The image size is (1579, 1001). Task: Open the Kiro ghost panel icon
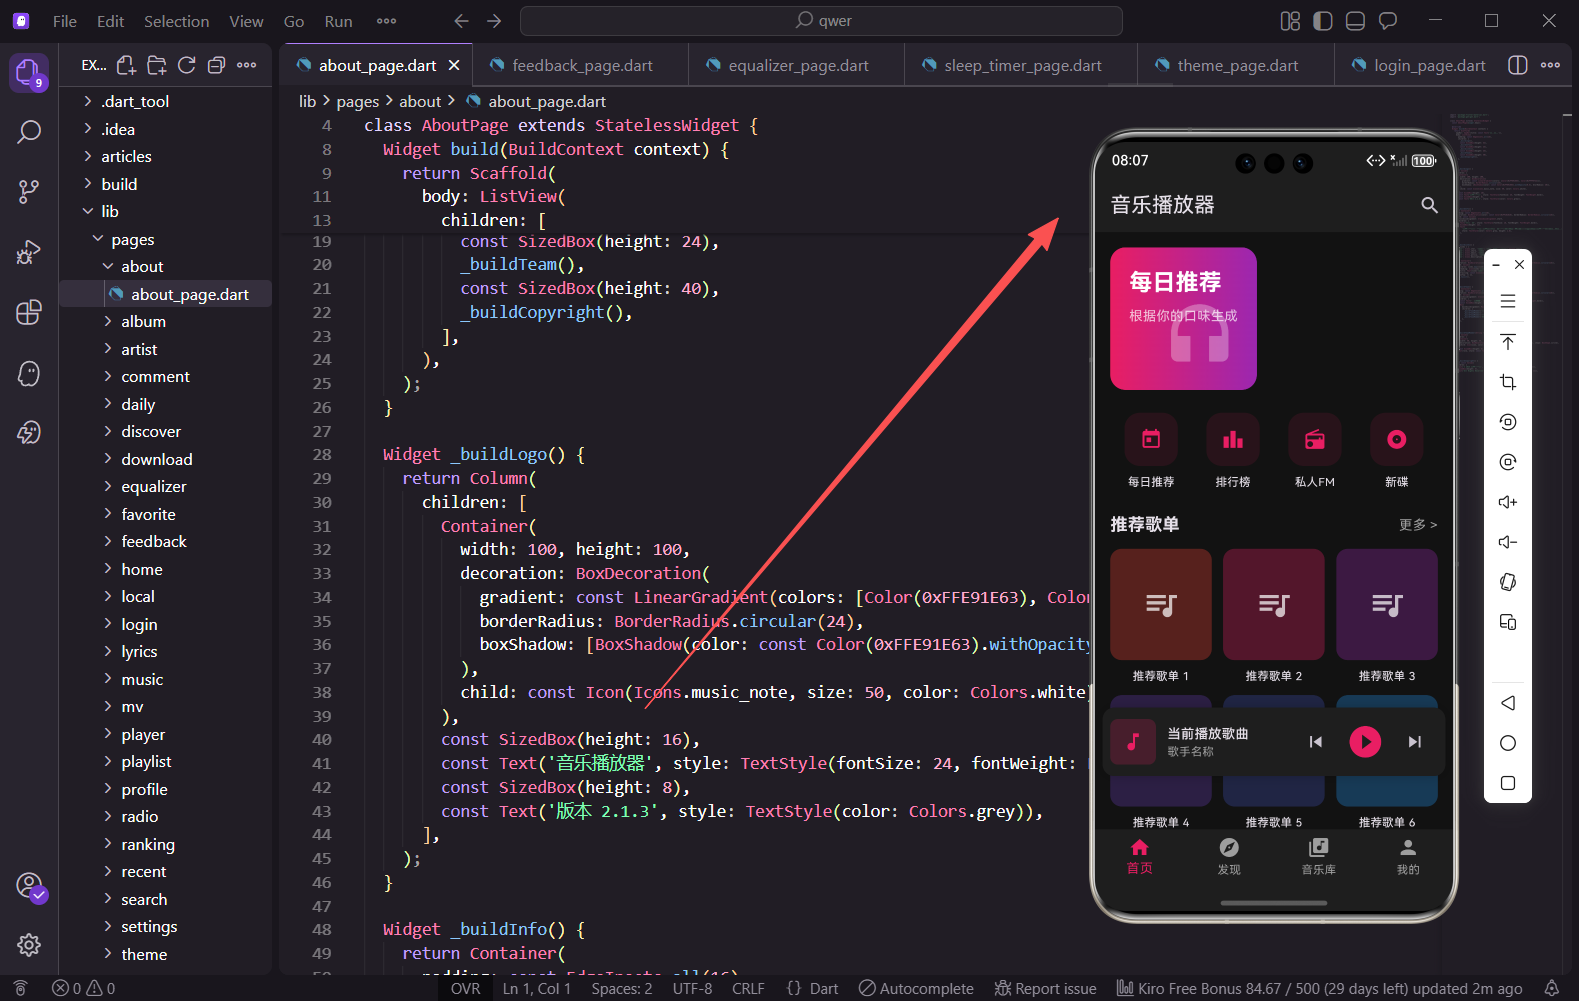29,373
